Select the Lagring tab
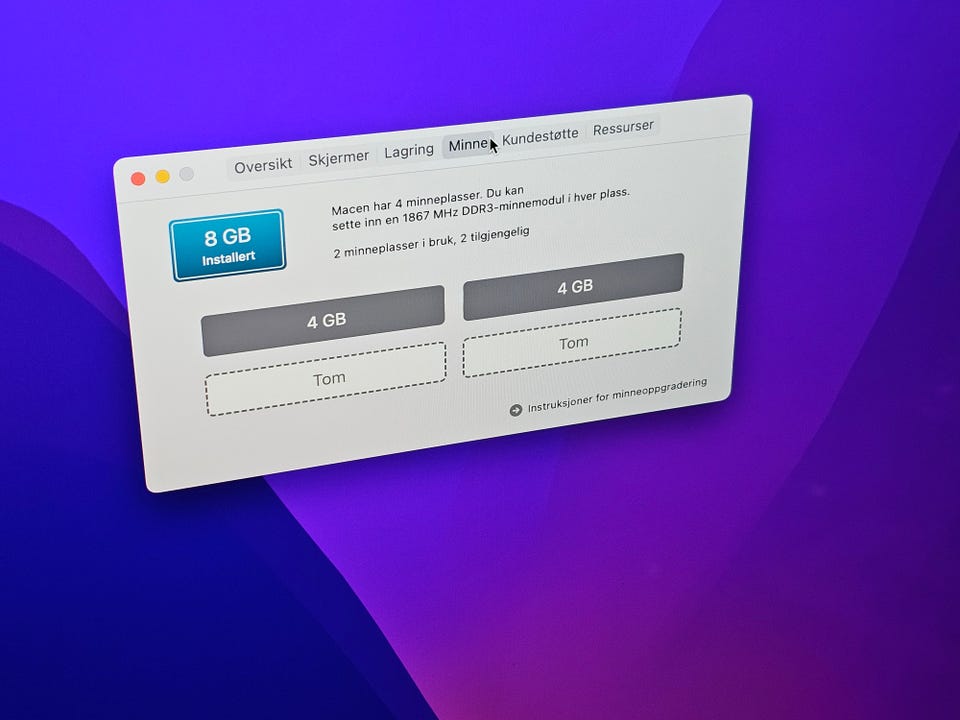Viewport: 960px width, 720px height. coord(408,151)
